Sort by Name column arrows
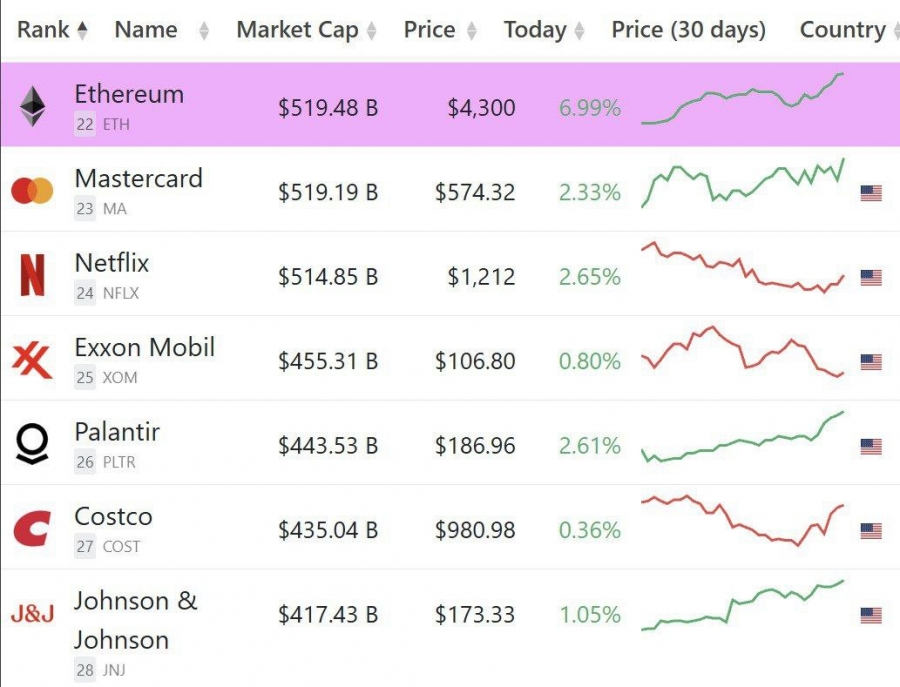 pyautogui.click(x=204, y=31)
